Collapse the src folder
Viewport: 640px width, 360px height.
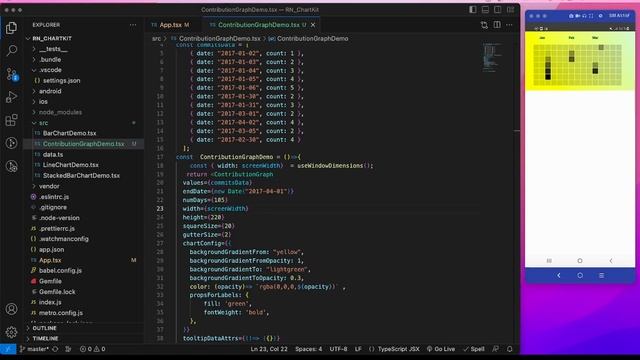click(x=43, y=123)
